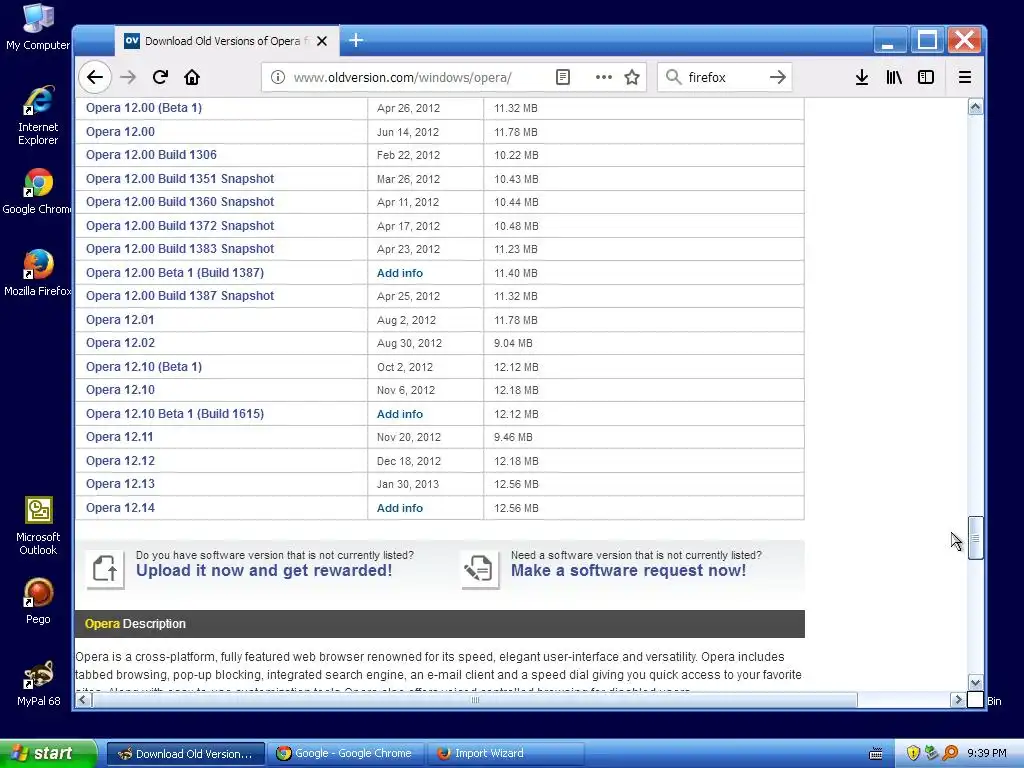This screenshot has height=768, width=1024.
Task: Submit the firefox search with arrow
Action: 777,77
